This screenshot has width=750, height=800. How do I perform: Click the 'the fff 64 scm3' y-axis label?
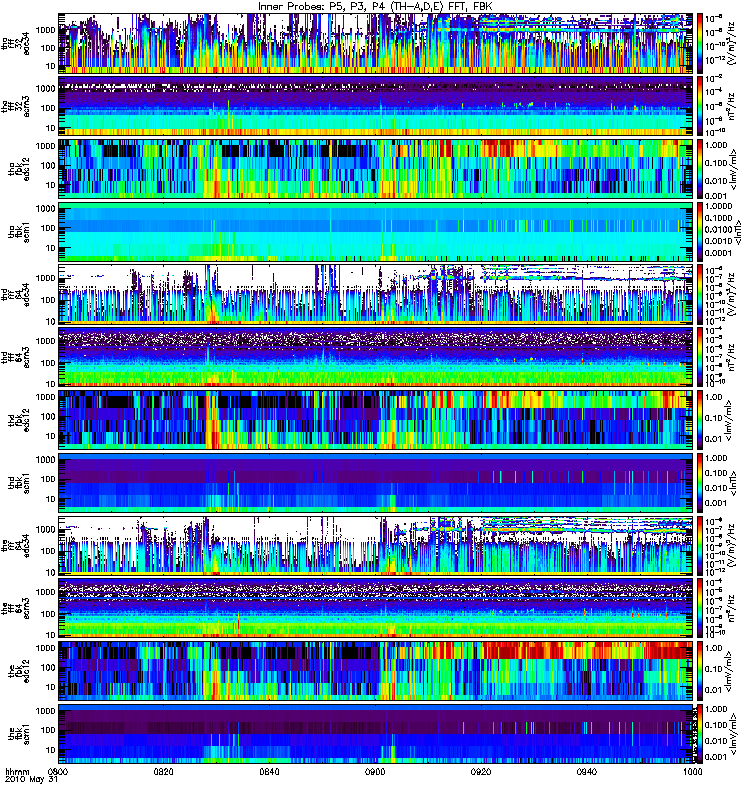pyautogui.click(x=15, y=608)
